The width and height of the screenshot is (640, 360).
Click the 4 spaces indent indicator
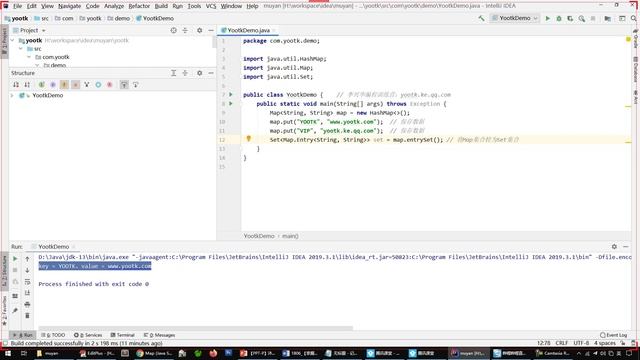coord(605,343)
